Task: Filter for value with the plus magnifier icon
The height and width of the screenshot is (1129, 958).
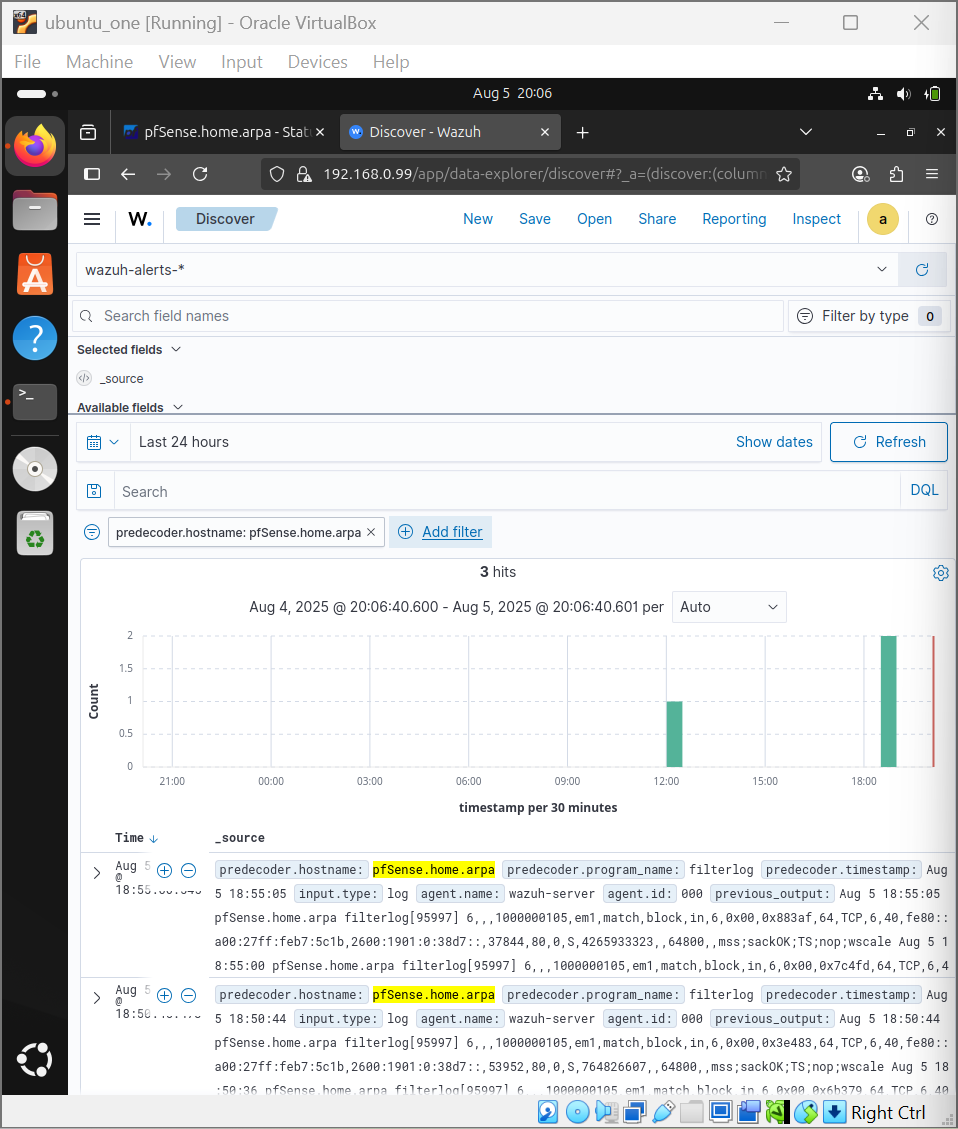Action: (164, 870)
